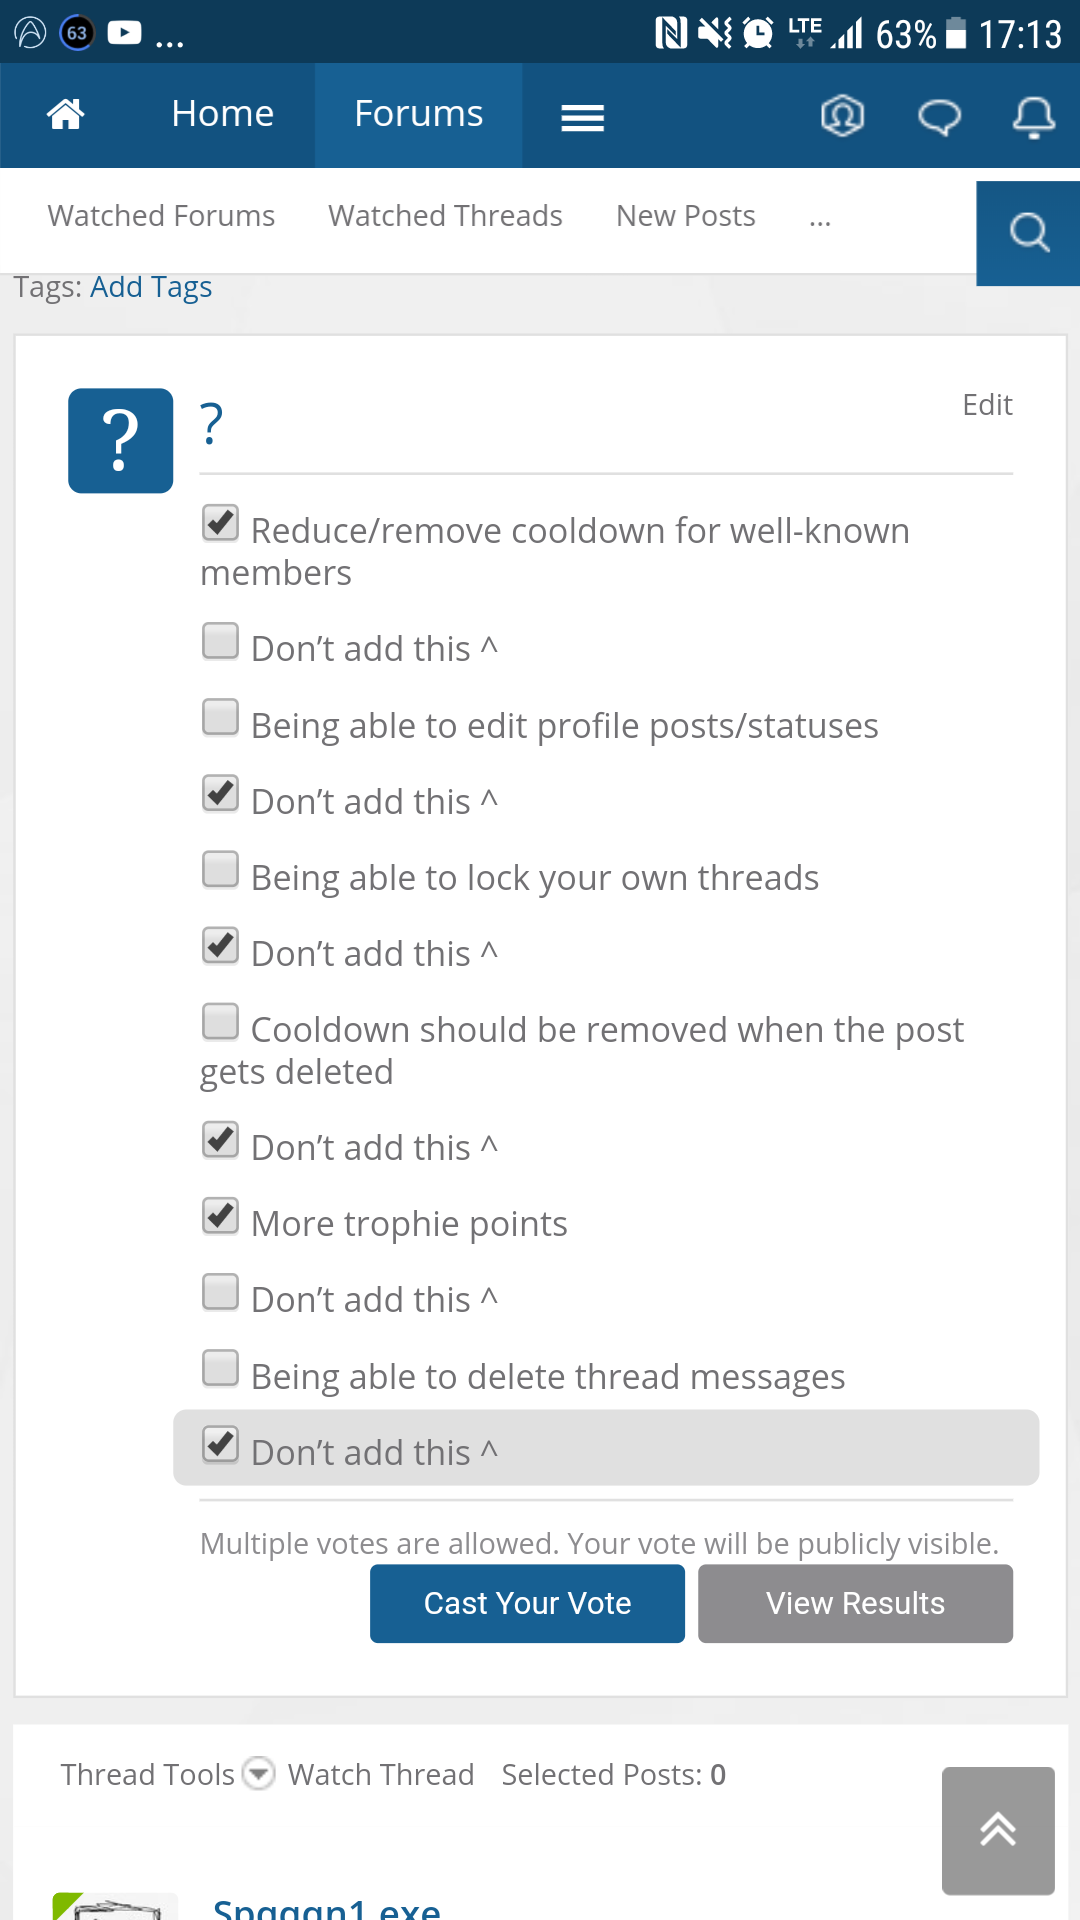Image resolution: width=1080 pixels, height=1920 pixels.
Task: Click the View Results button
Action: point(855,1603)
